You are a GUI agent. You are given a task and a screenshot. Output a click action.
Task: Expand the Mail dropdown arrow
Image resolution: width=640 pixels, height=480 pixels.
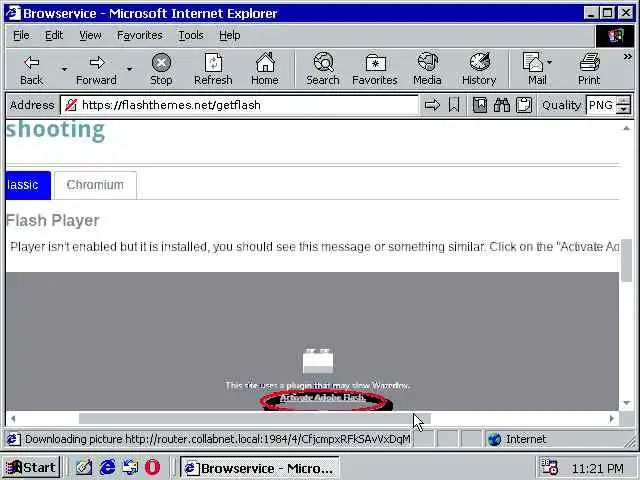click(549, 62)
